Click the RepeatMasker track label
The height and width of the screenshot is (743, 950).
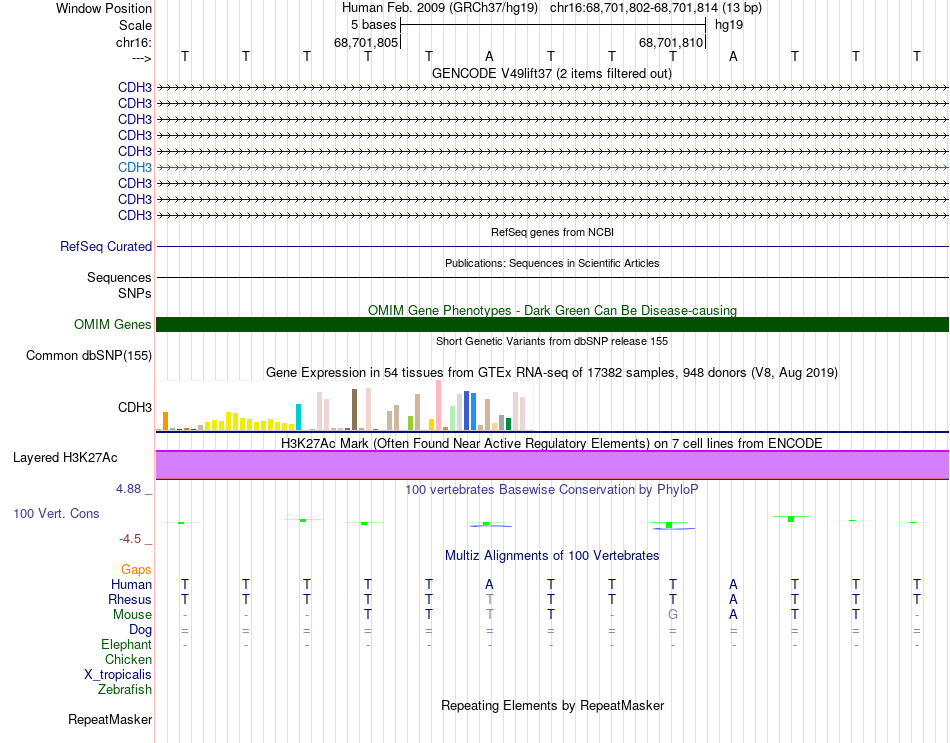(110, 720)
